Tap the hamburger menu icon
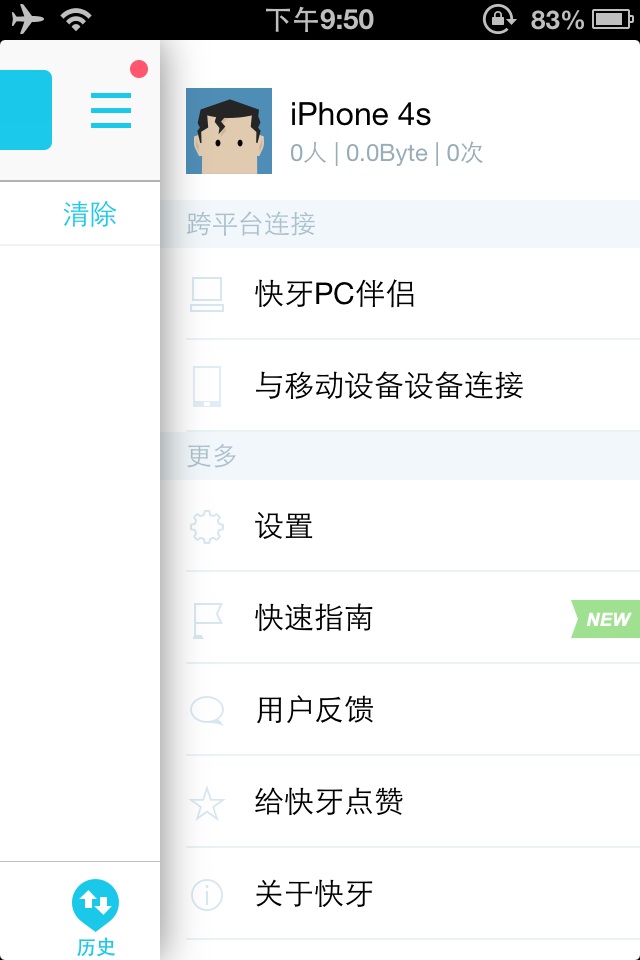Image resolution: width=640 pixels, height=960 pixels. pos(111,110)
